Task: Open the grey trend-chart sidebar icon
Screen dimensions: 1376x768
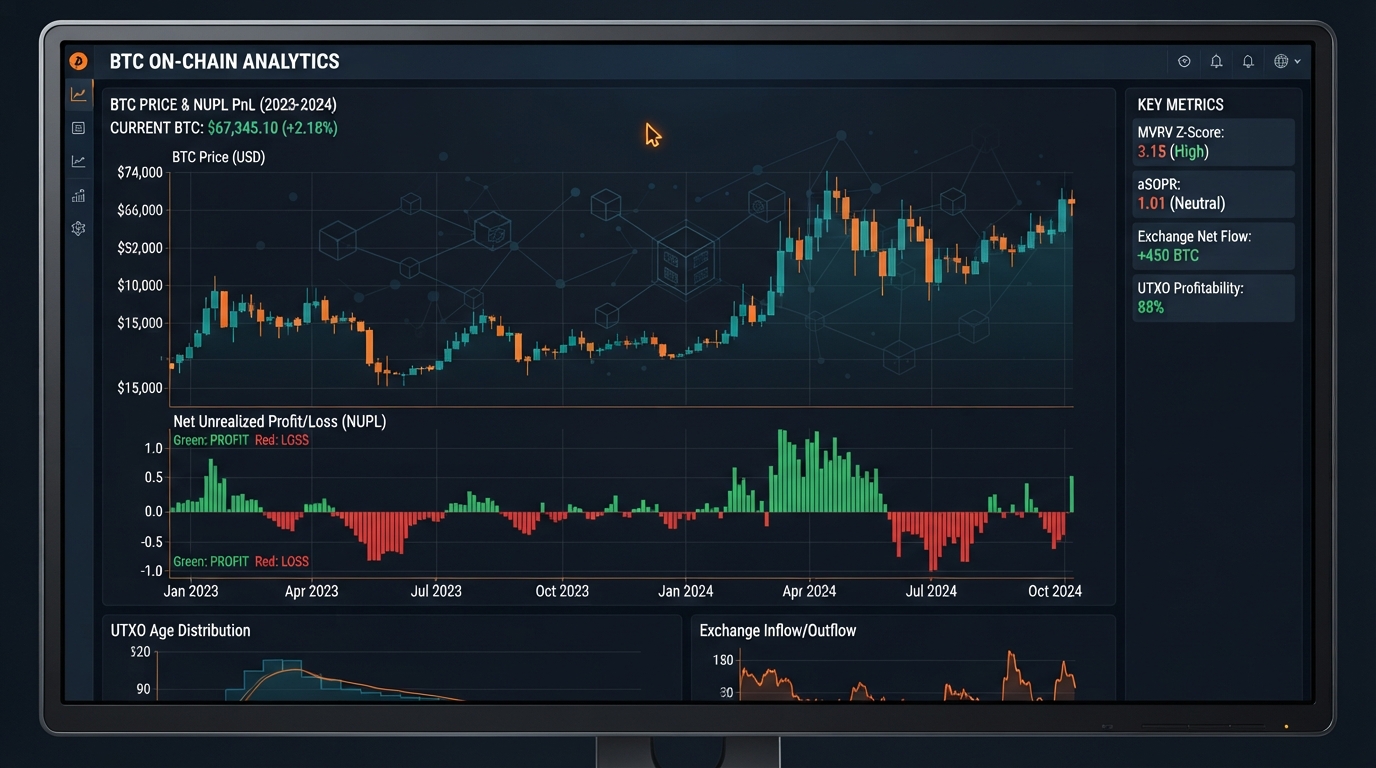Action: (78, 161)
